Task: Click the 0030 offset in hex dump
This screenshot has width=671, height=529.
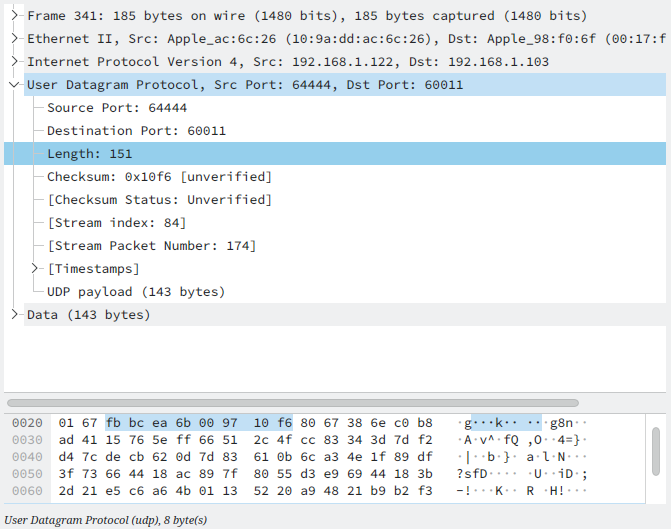Action: [27, 440]
